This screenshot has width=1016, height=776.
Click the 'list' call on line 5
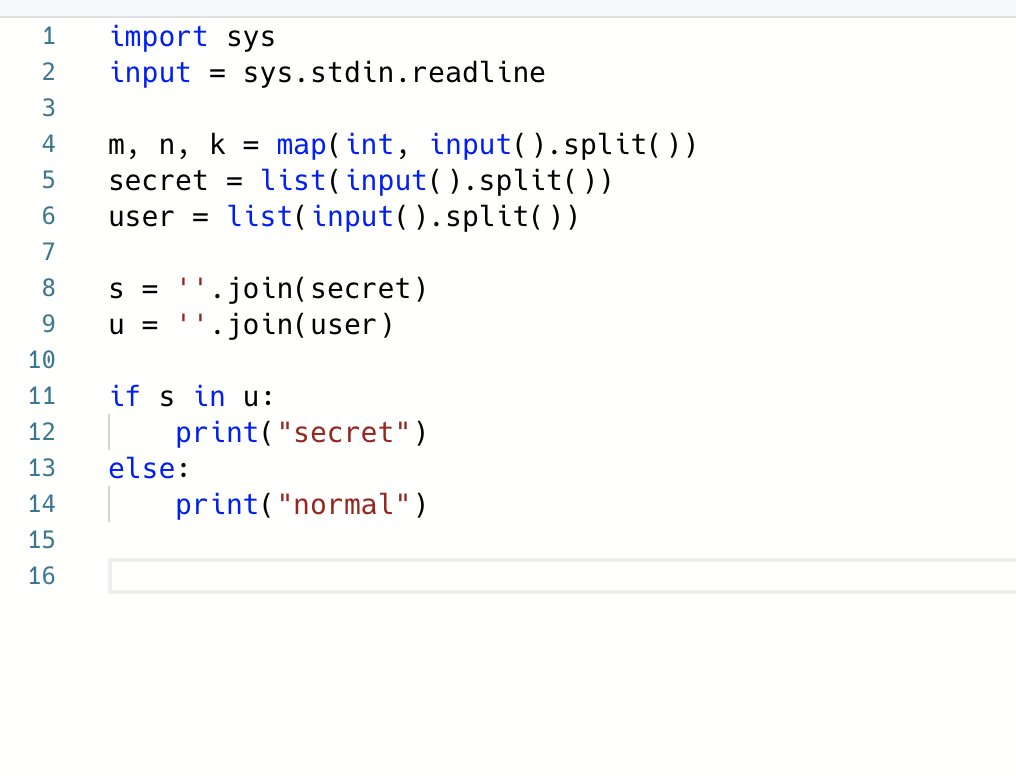[294, 180]
